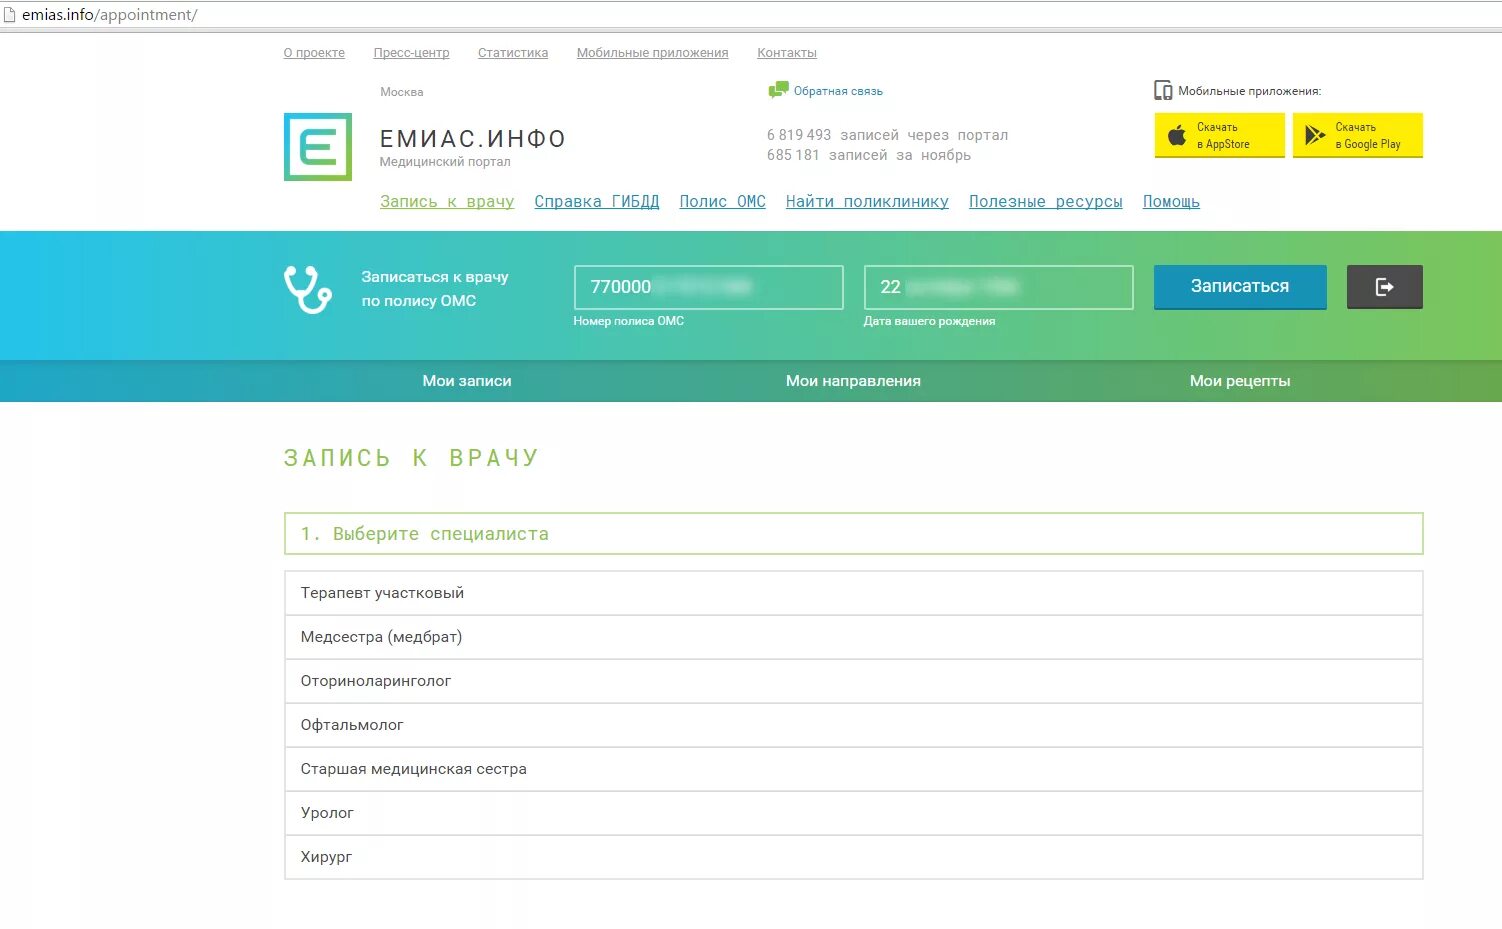Choose 'Офтальмолог' specialist
1502x929 pixels.
click(x=854, y=725)
